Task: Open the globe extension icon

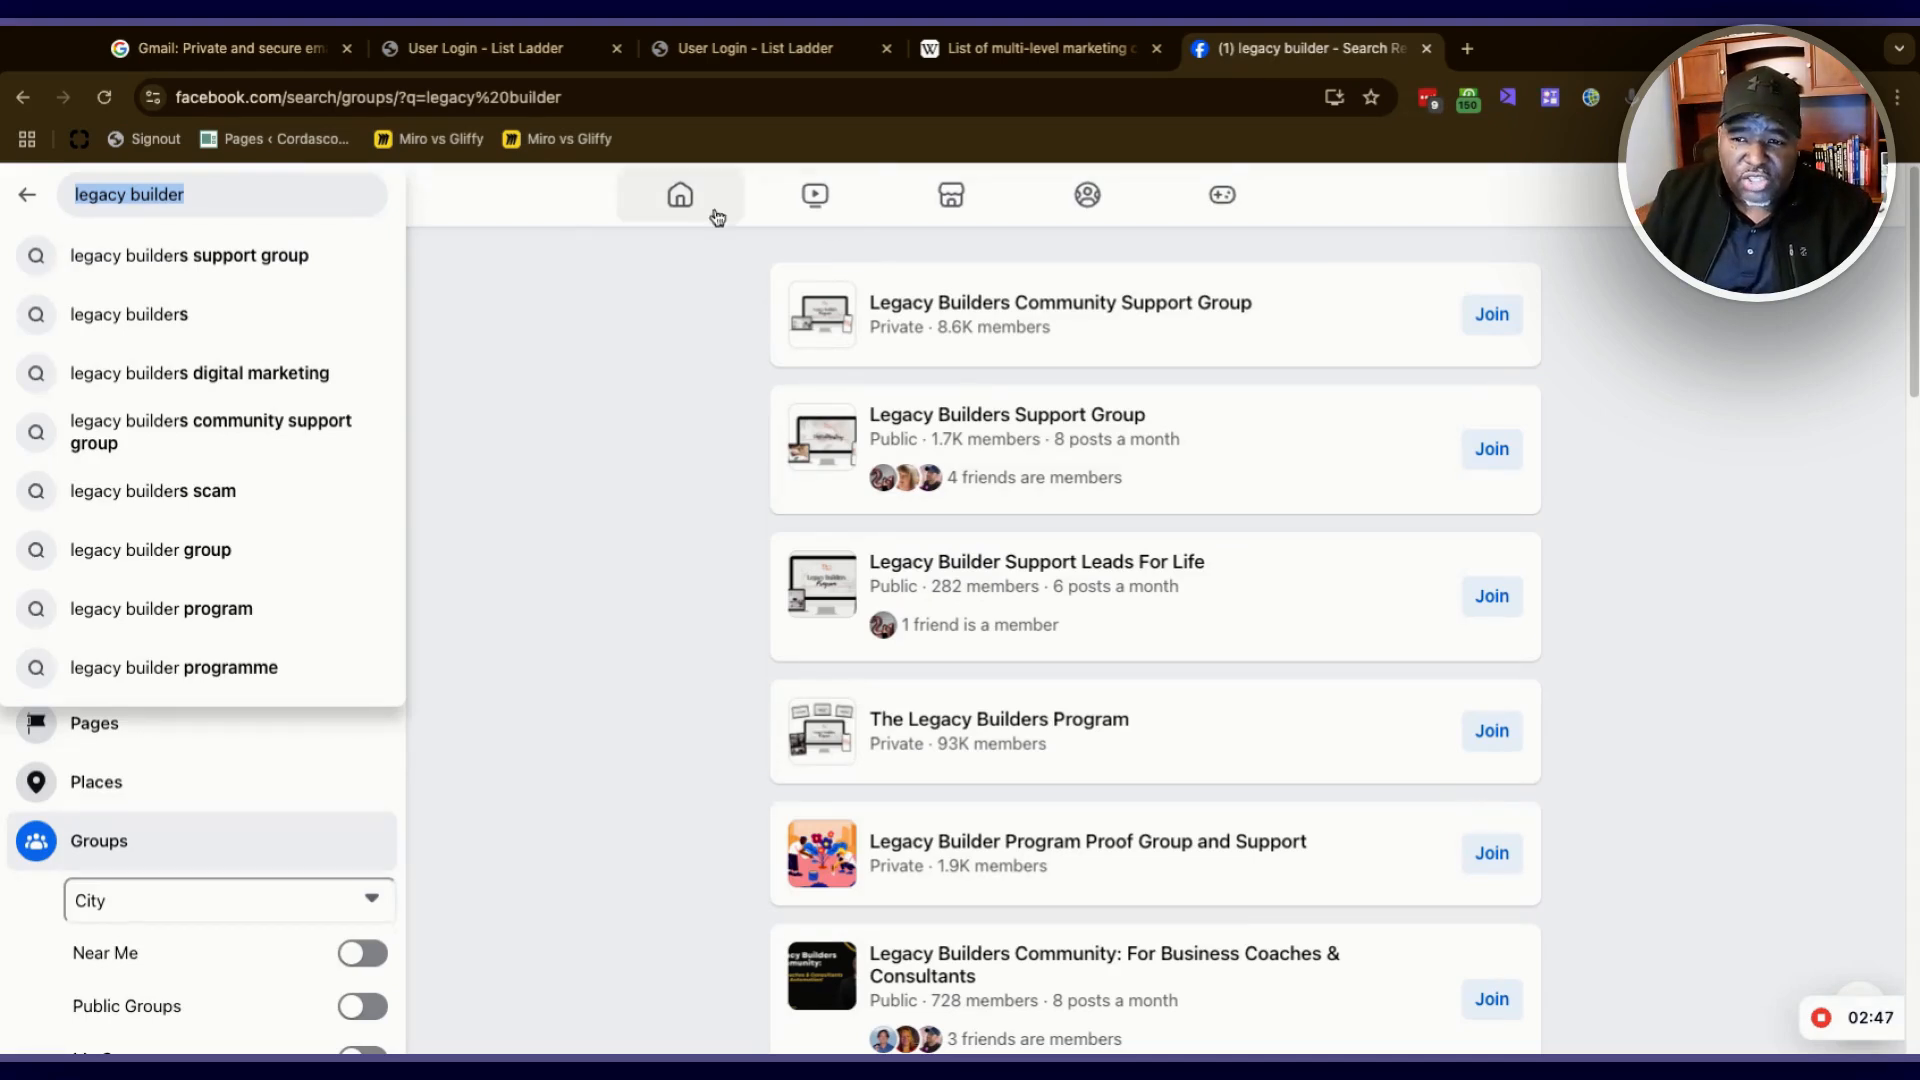Action: [1591, 97]
